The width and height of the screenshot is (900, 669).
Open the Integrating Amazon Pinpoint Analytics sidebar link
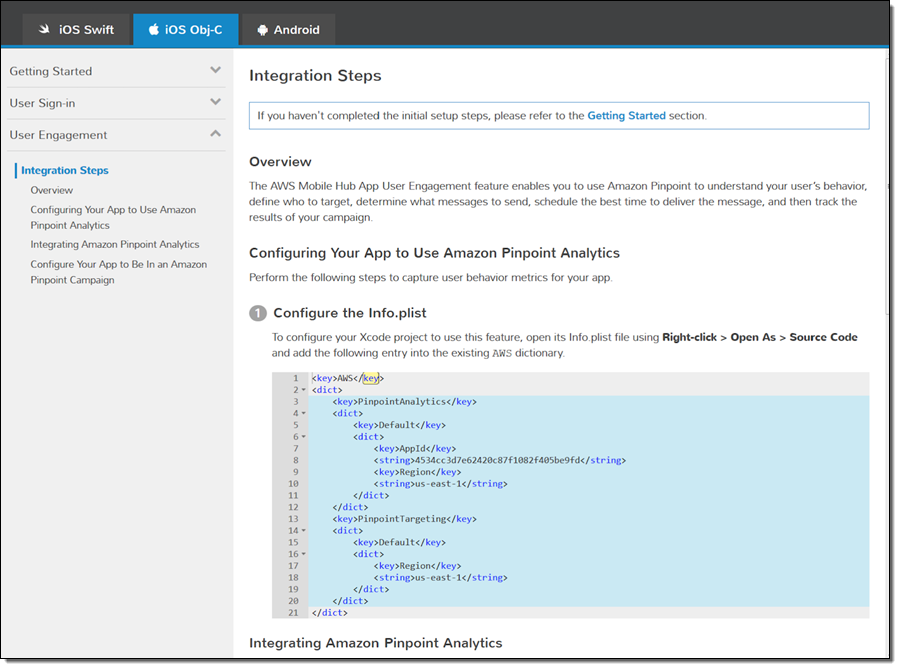point(114,244)
